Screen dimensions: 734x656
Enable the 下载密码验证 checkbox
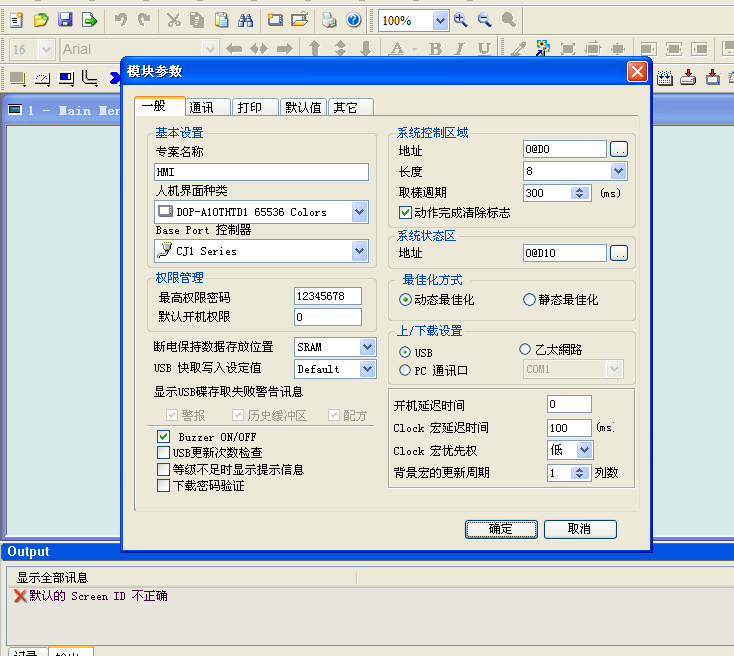coord(164,485)
